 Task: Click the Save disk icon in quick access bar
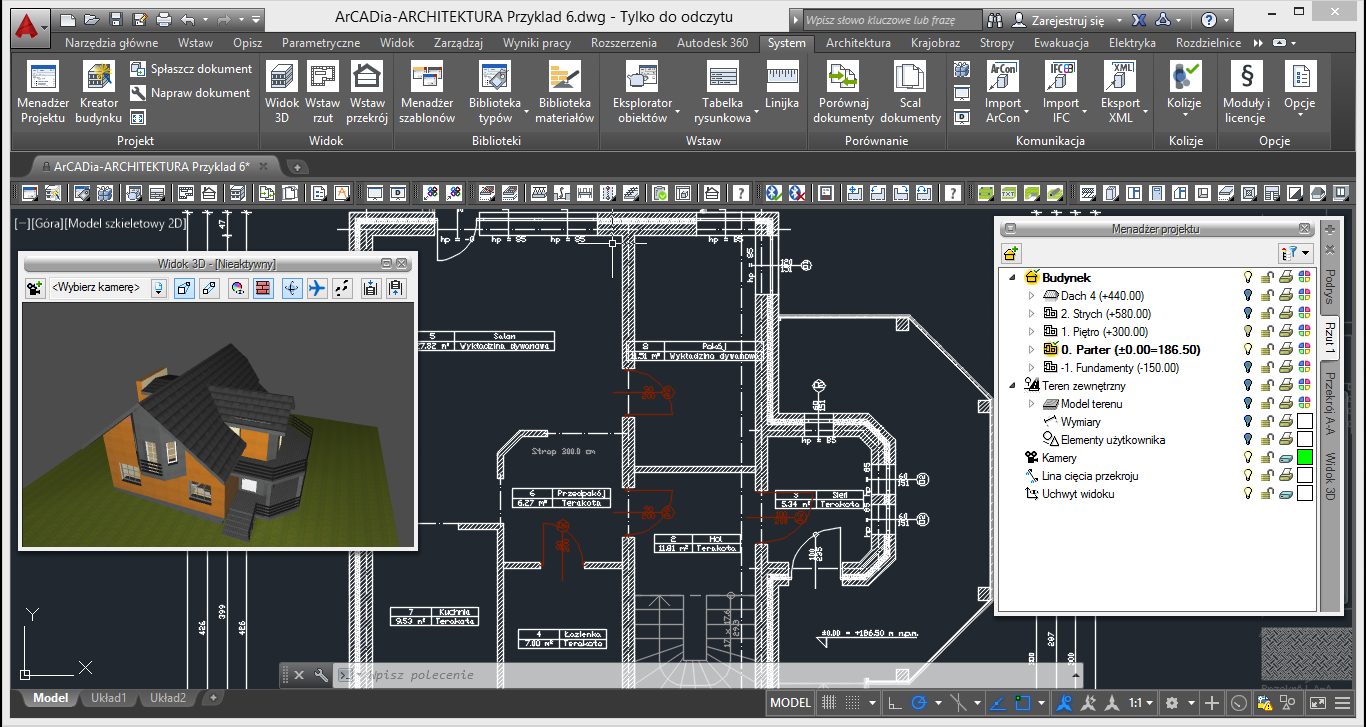[x=116, y=19]
